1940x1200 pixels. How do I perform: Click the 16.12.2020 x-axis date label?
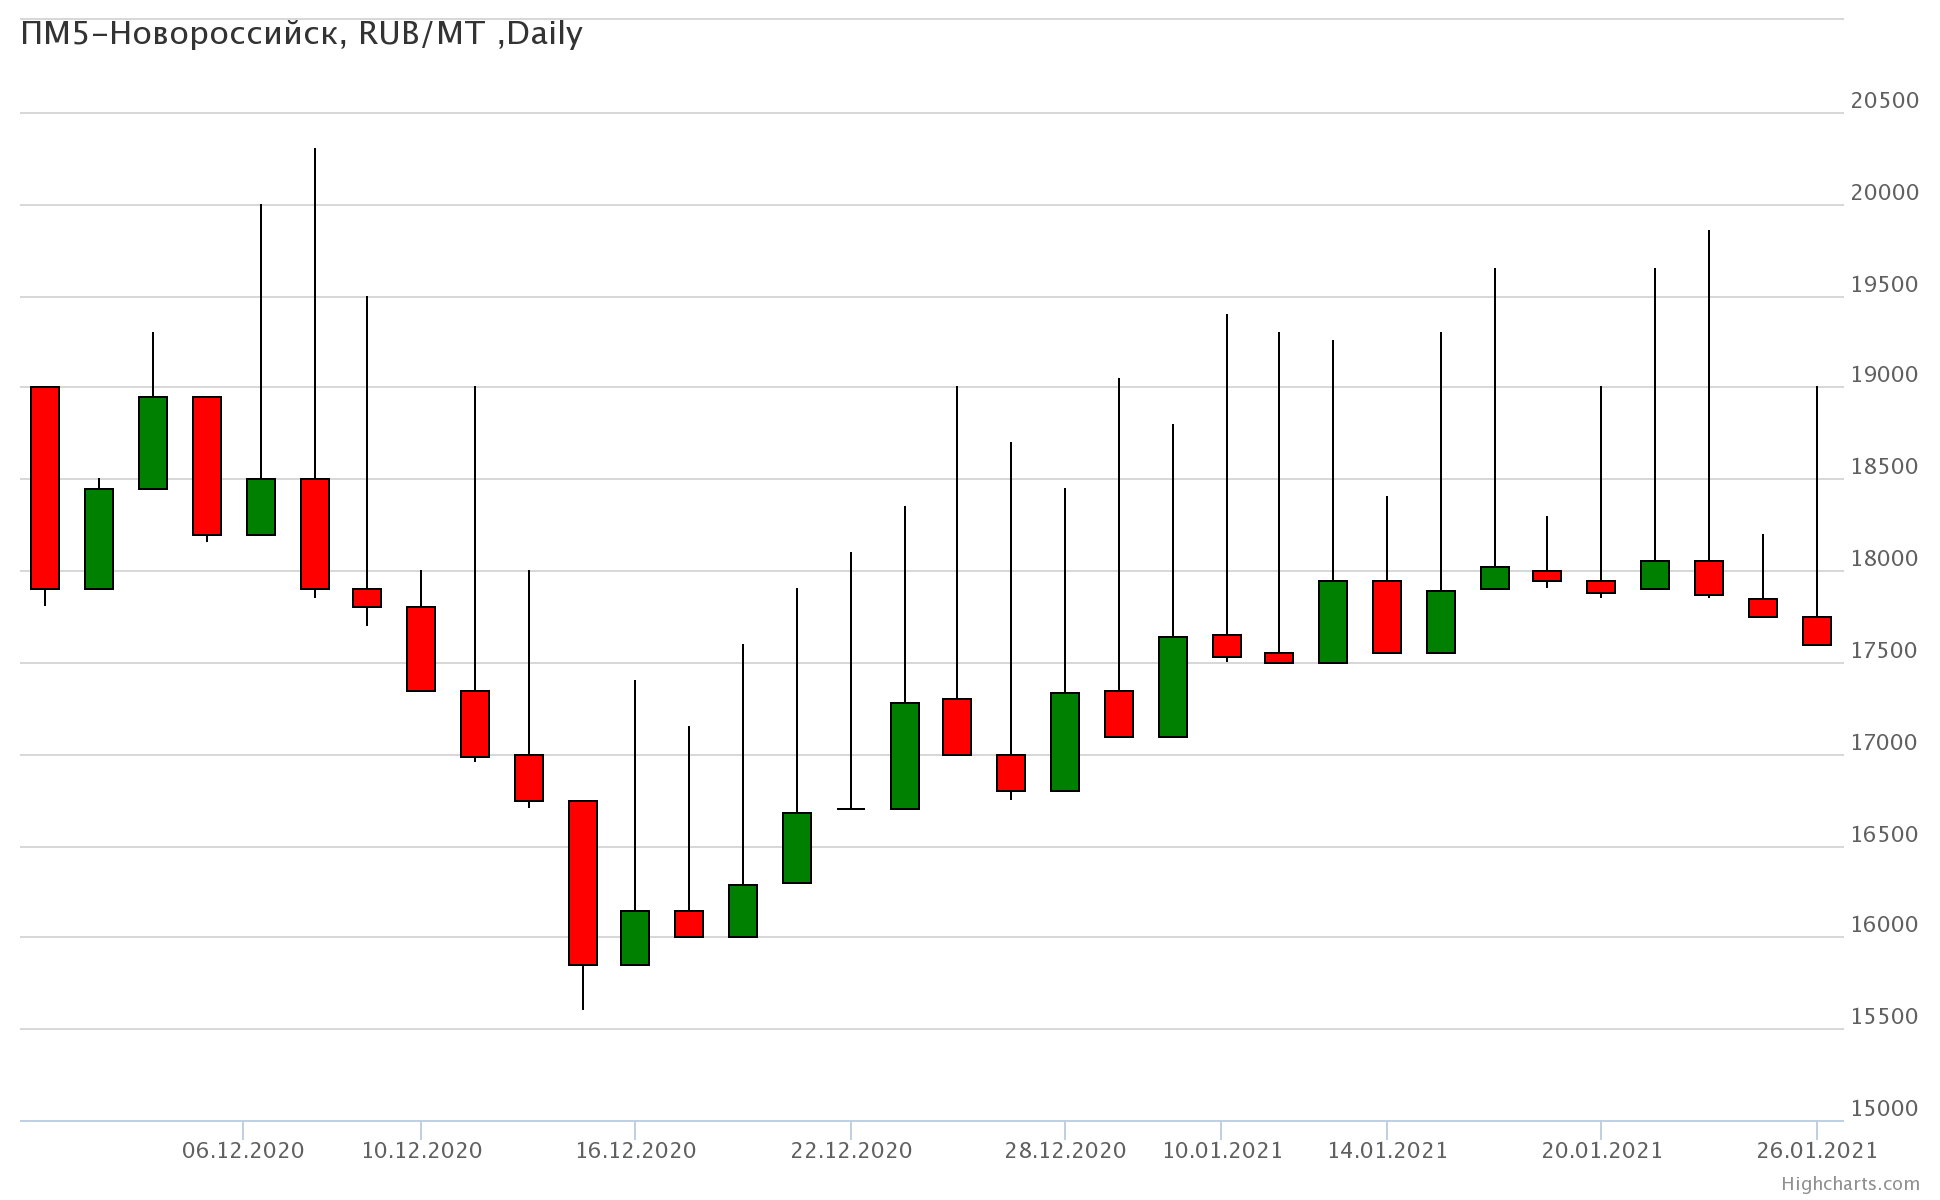(x=635, y=1150)
